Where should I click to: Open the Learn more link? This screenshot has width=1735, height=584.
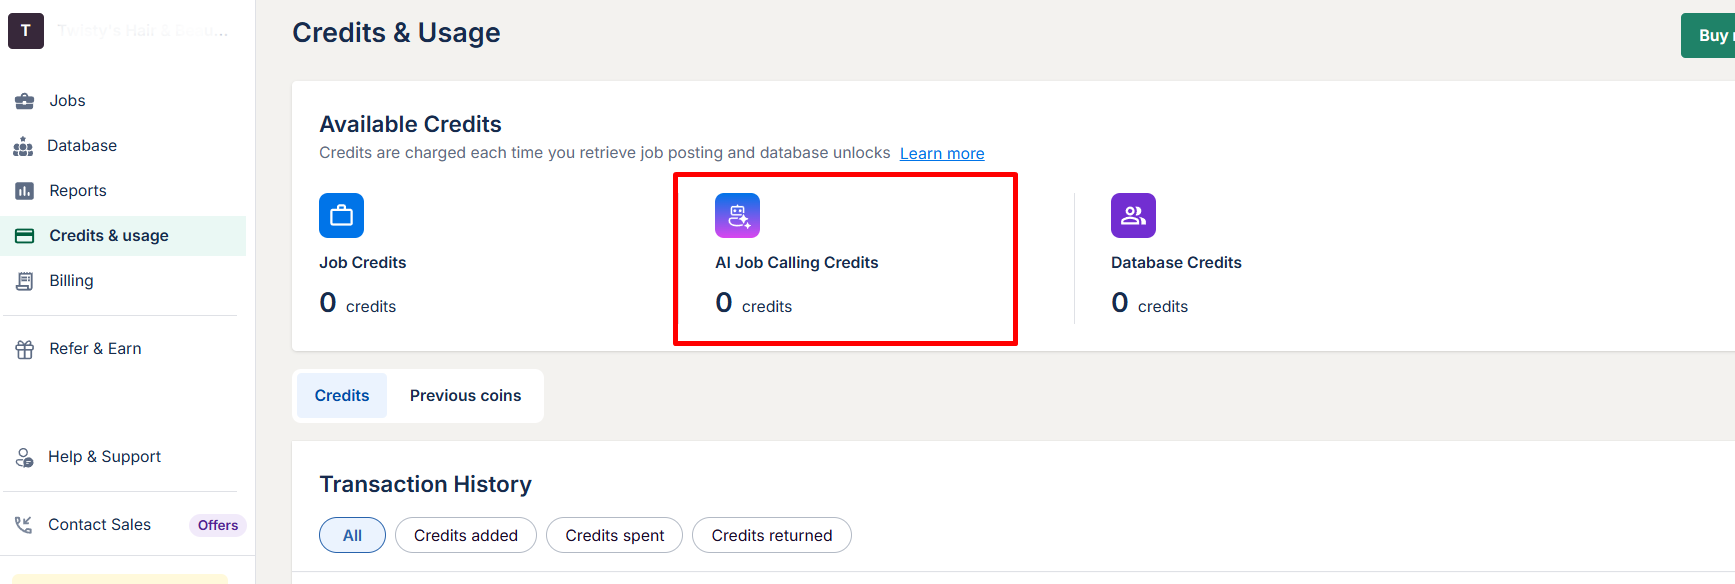(x=942, y=153)
